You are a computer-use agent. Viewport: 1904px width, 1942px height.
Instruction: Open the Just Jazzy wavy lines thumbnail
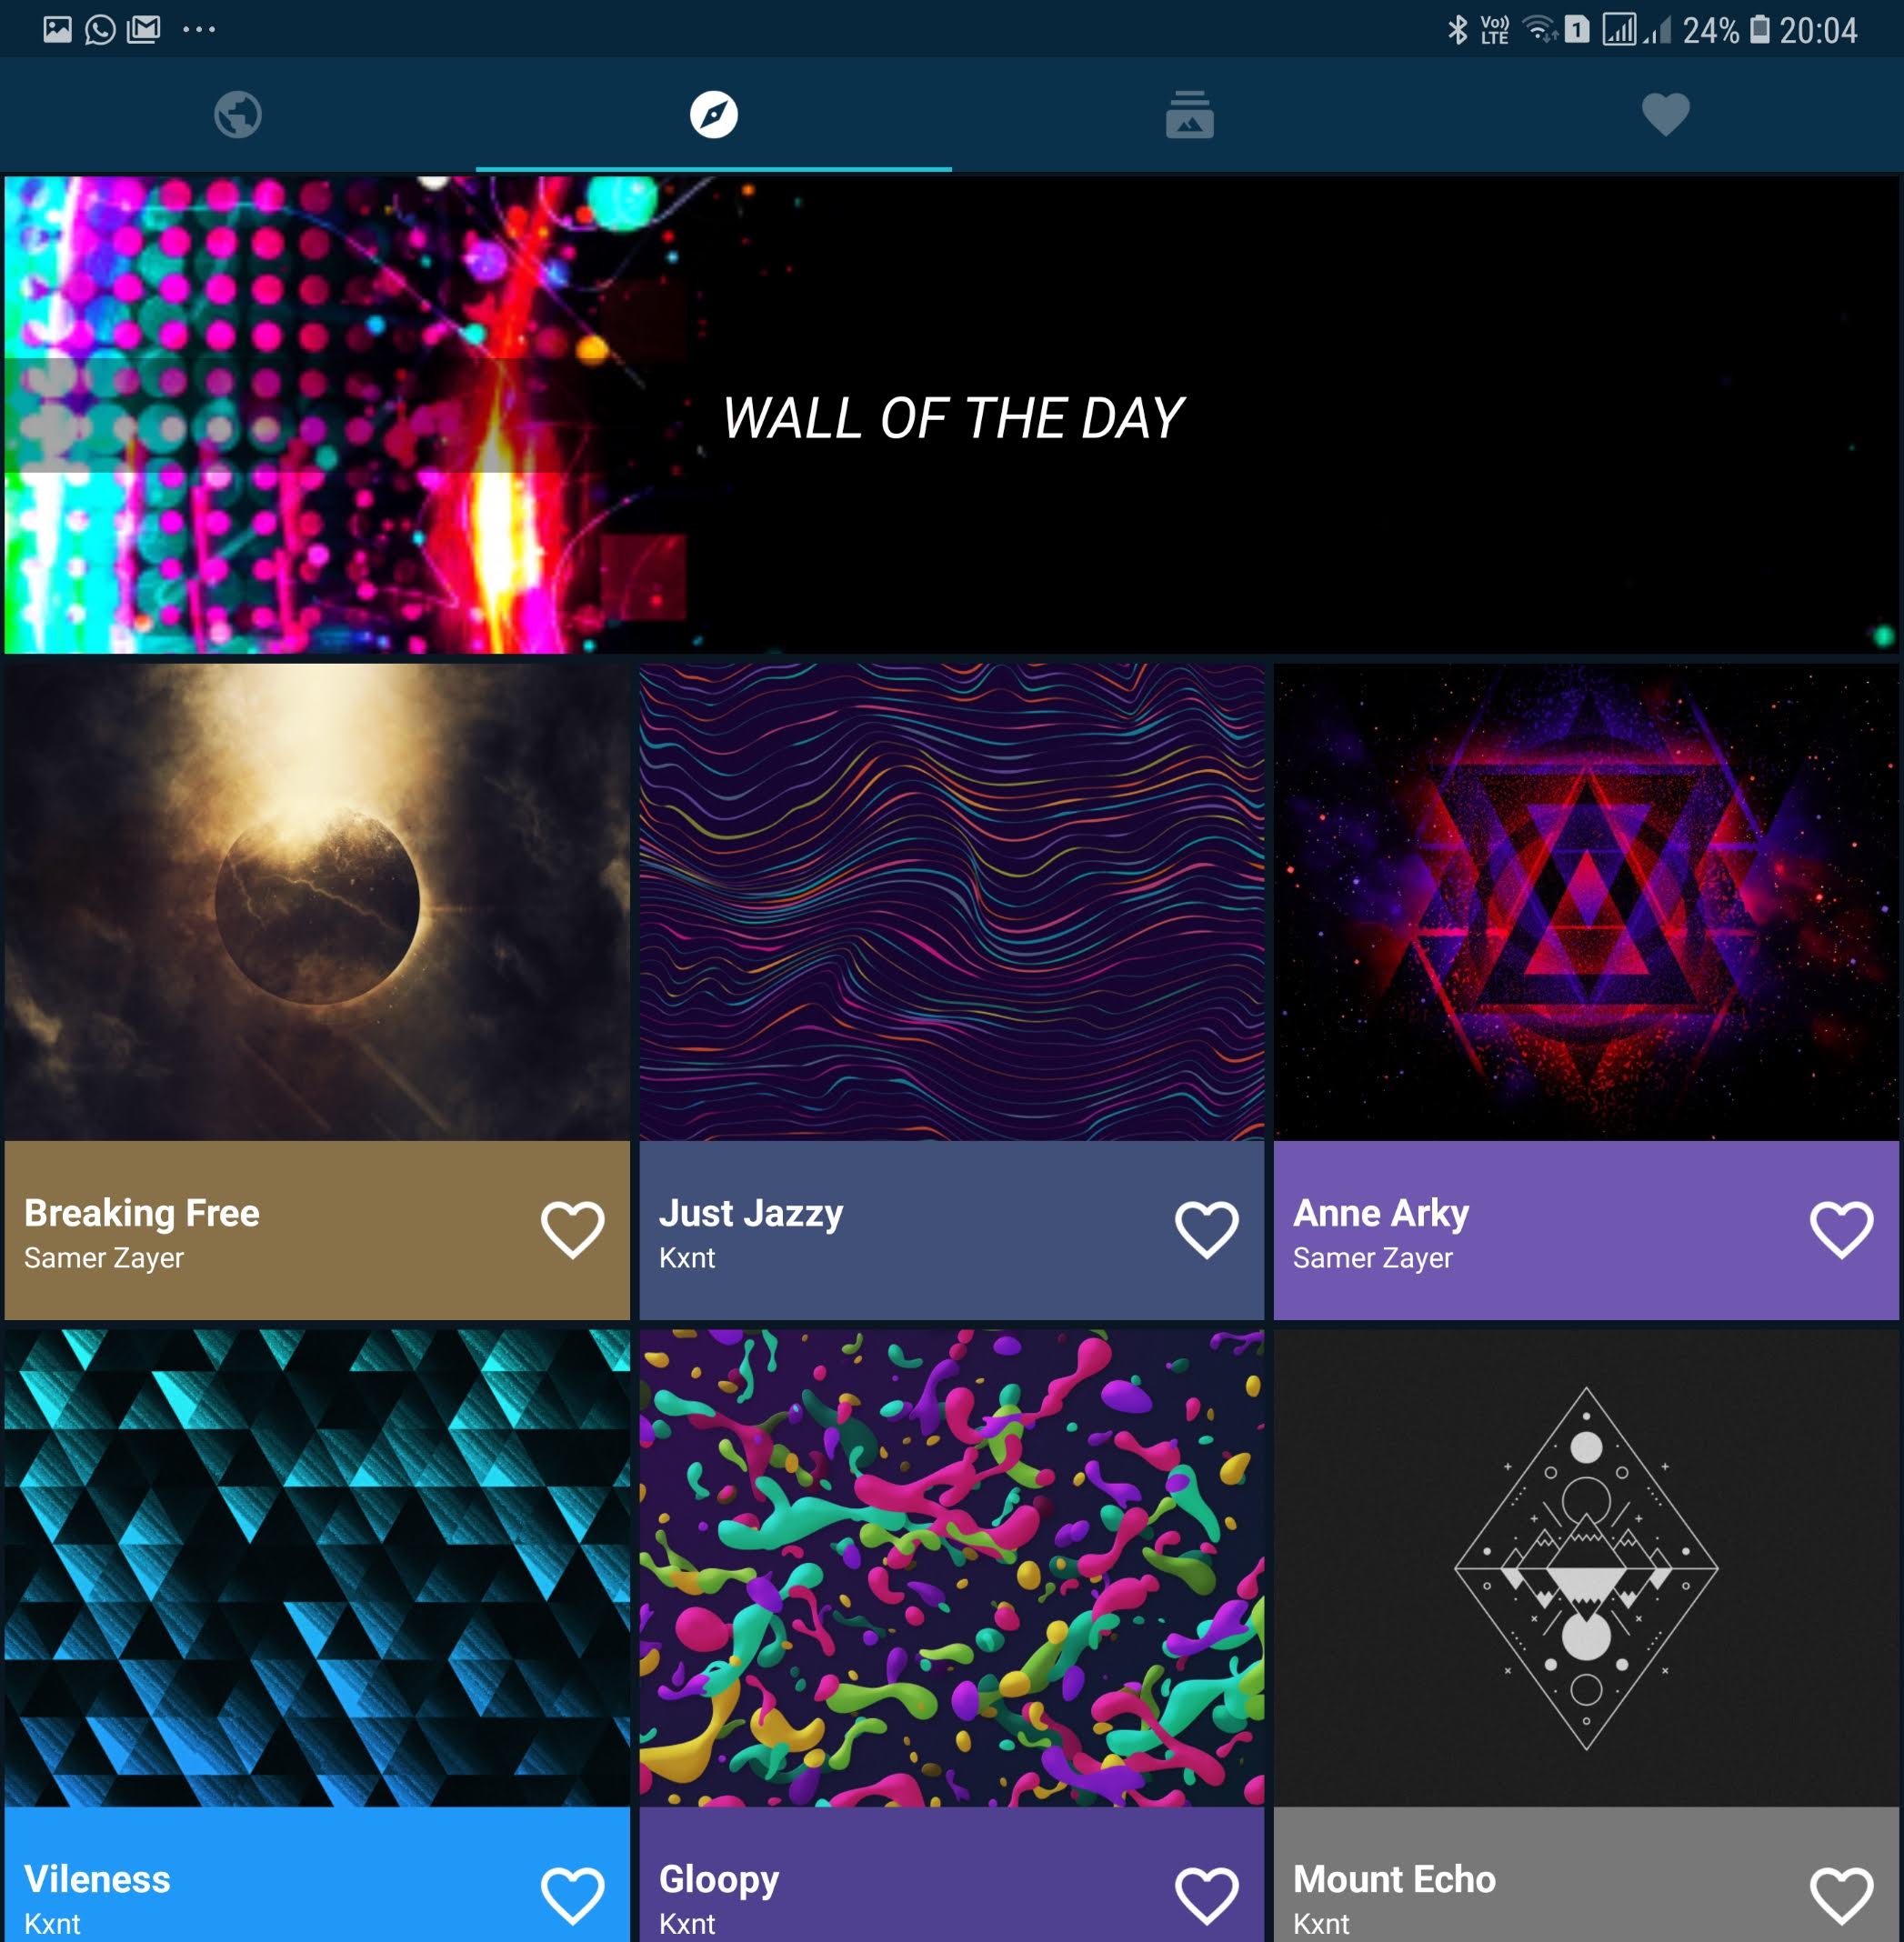pos(951,902)
